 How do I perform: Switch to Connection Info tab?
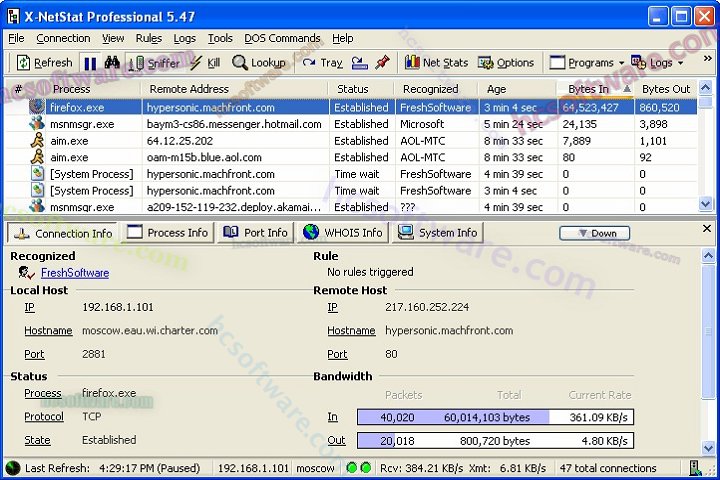click(63, 233)
